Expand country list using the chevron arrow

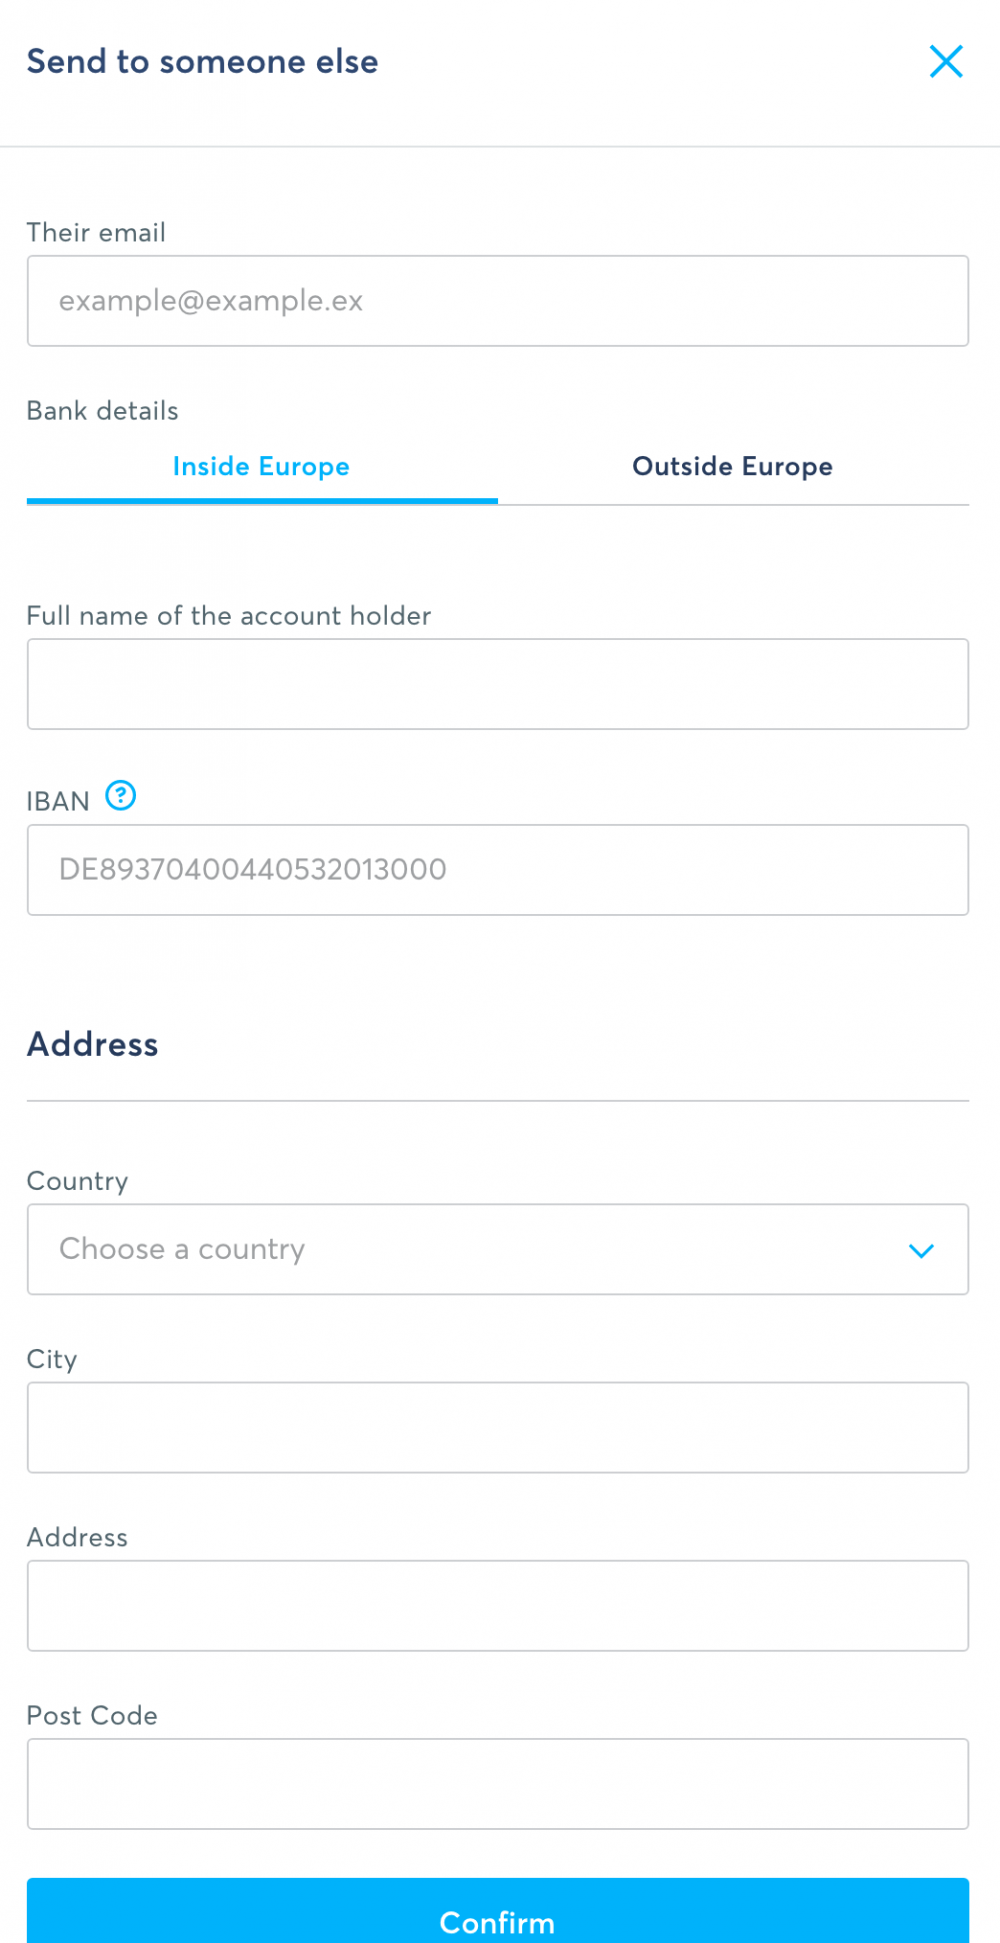(x=921, y=1250)
